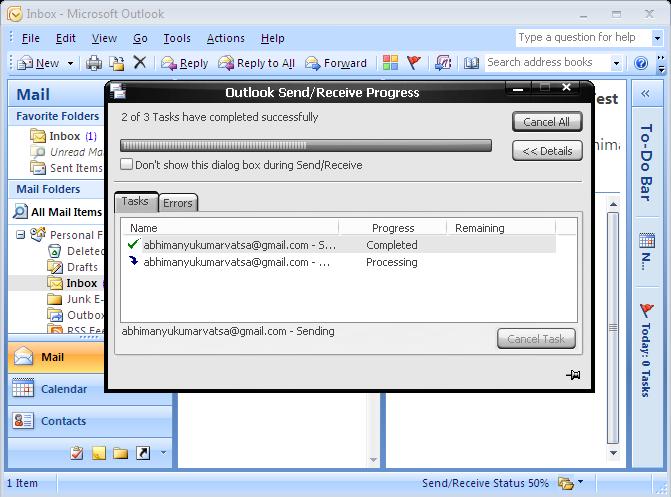This screenshot has height=497, width=671.
Task: Open the Edit menu
Action: pyautogui.click(x=65, y=38)
